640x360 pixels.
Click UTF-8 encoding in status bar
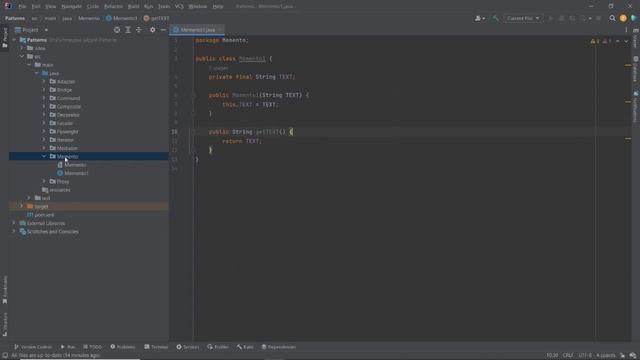[x=585, y=356]
